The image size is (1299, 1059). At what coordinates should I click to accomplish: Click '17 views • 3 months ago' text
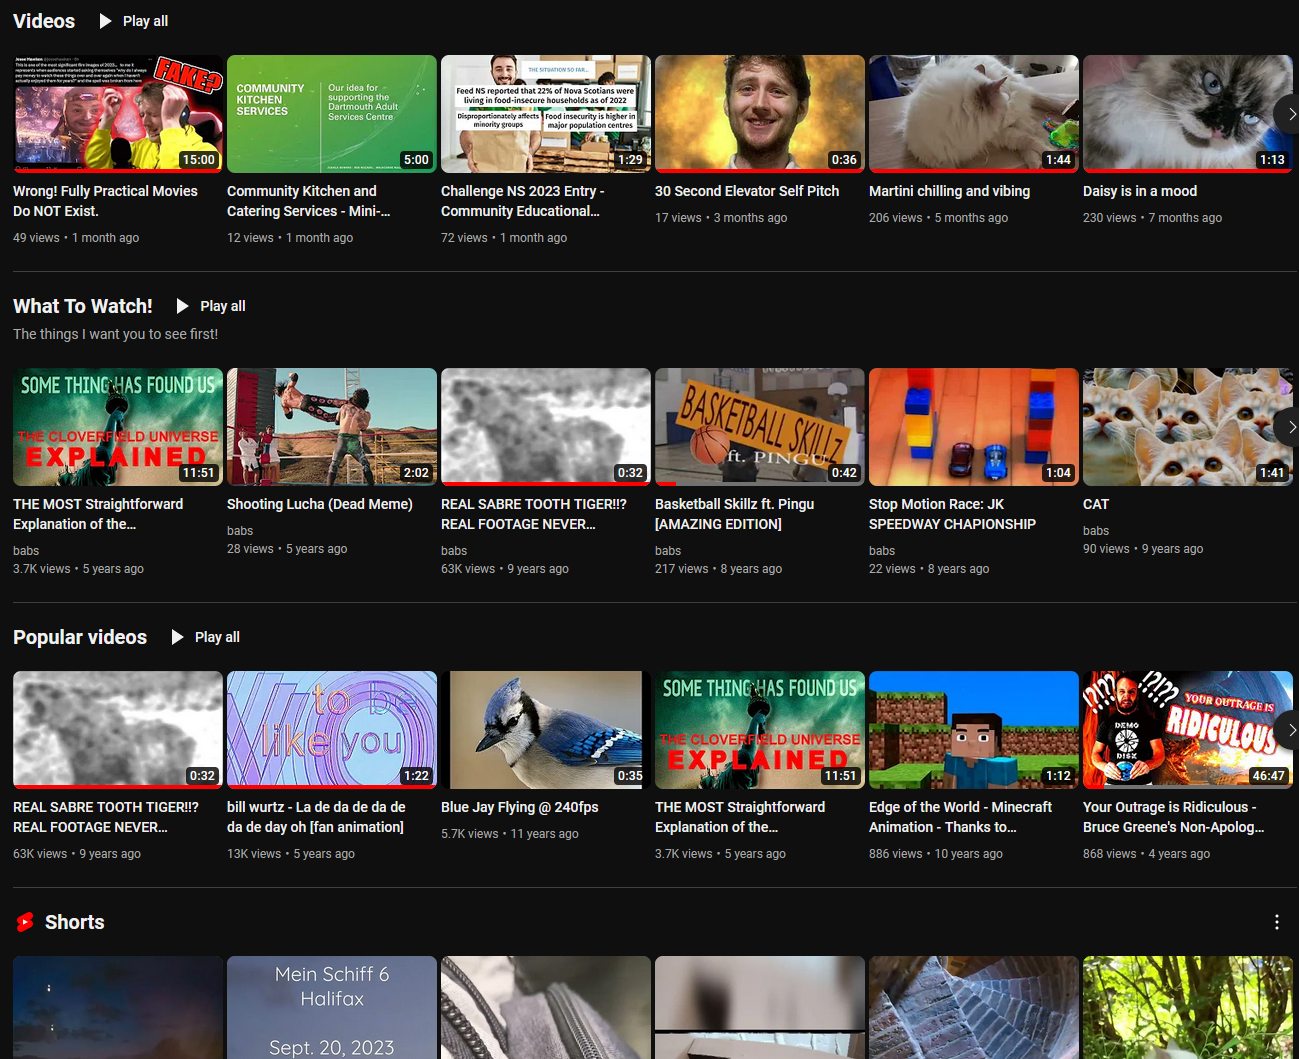click(721, 218)
